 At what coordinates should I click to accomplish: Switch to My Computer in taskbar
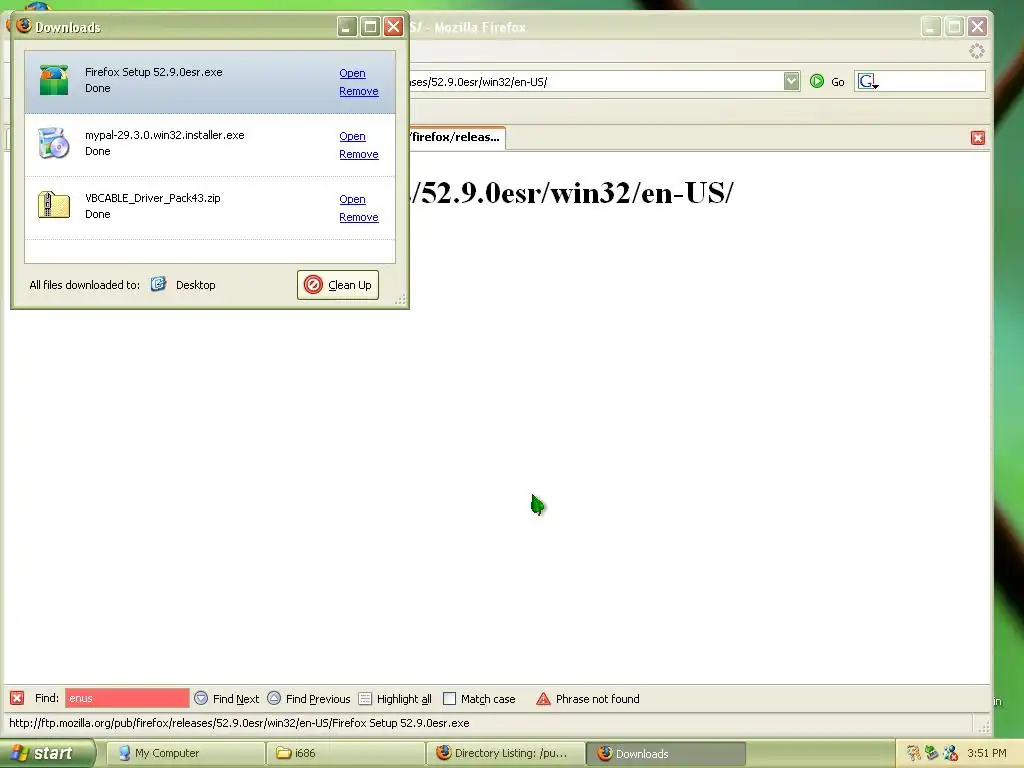coord(185,753)
